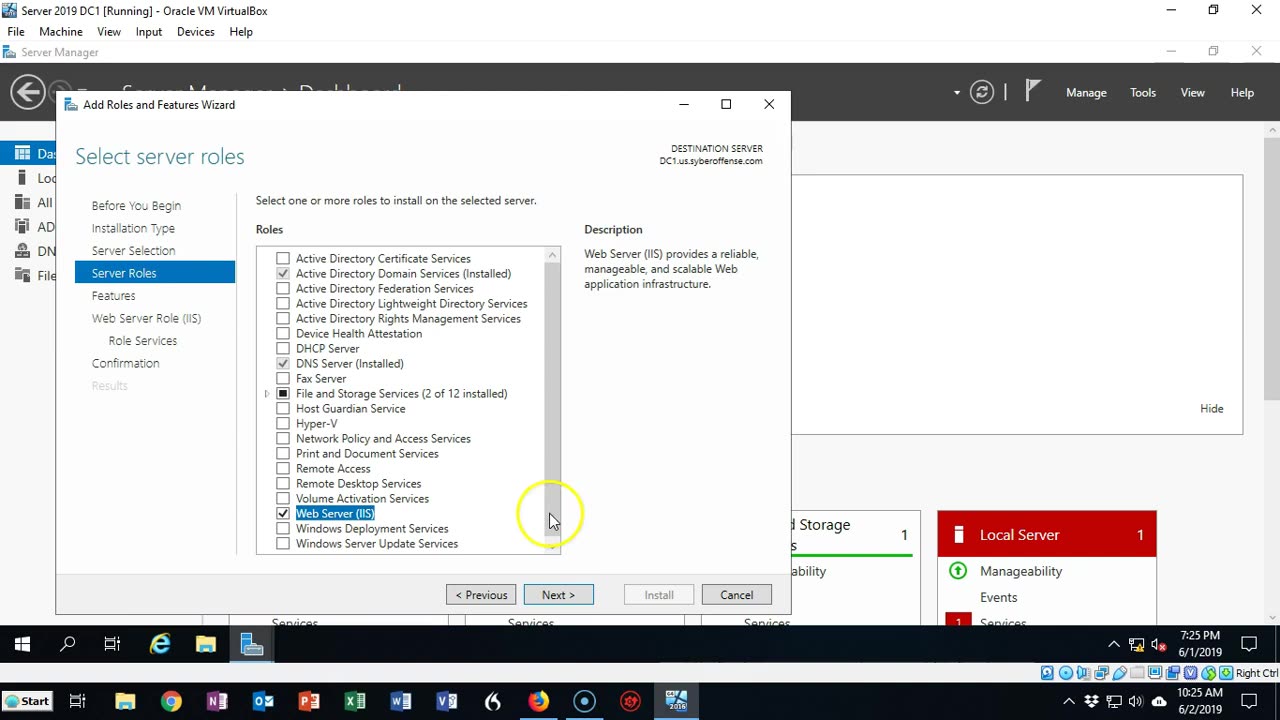Check Windows Deployment Services role
Screen dimensions: 1280x720
coord(283,528)
